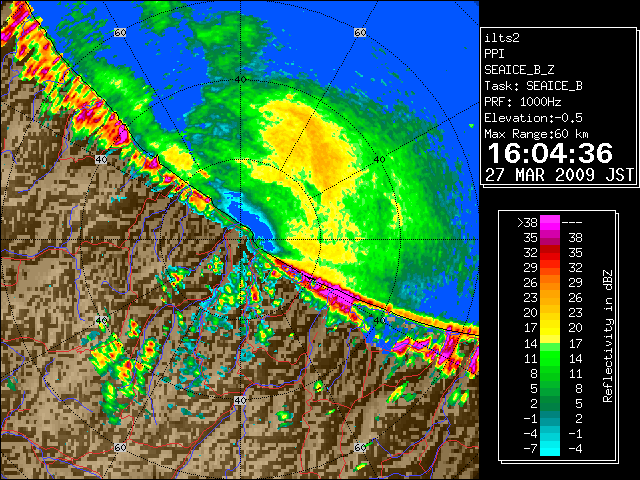Click the '-7' legend label
Image resolution: width=640 pixels, height=480 pixels.
coord(530,449)
